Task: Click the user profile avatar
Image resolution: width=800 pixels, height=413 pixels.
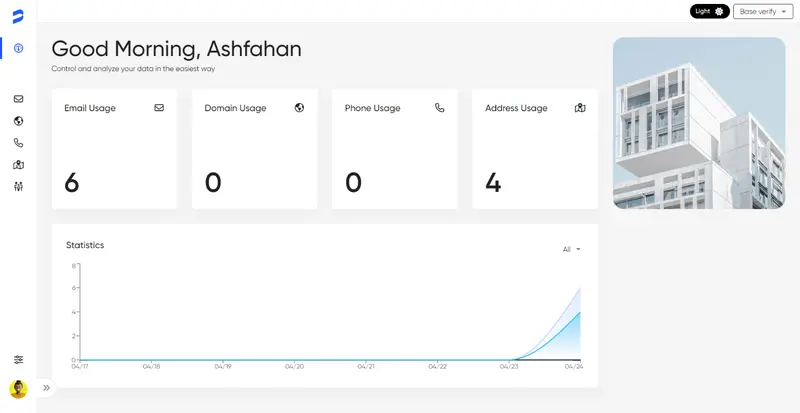Action: (x=18, y=389)
